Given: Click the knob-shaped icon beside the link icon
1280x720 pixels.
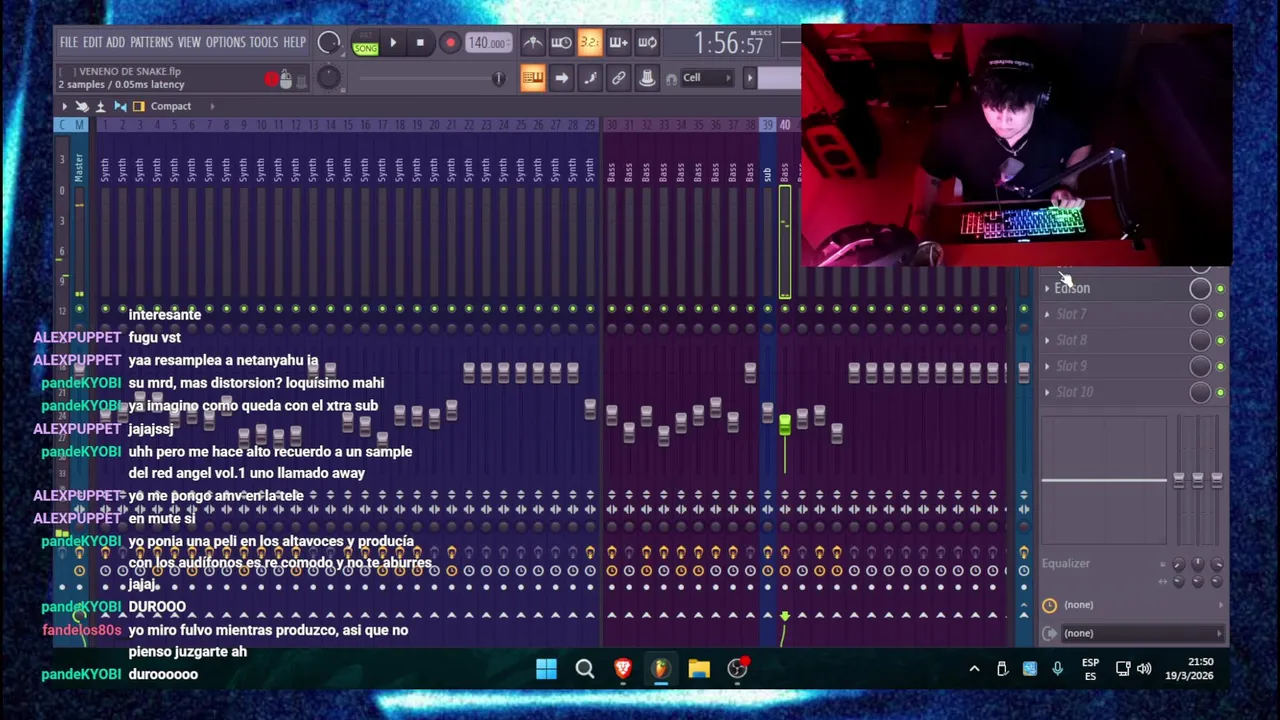Looking at the screenshot, I should 647,78.
